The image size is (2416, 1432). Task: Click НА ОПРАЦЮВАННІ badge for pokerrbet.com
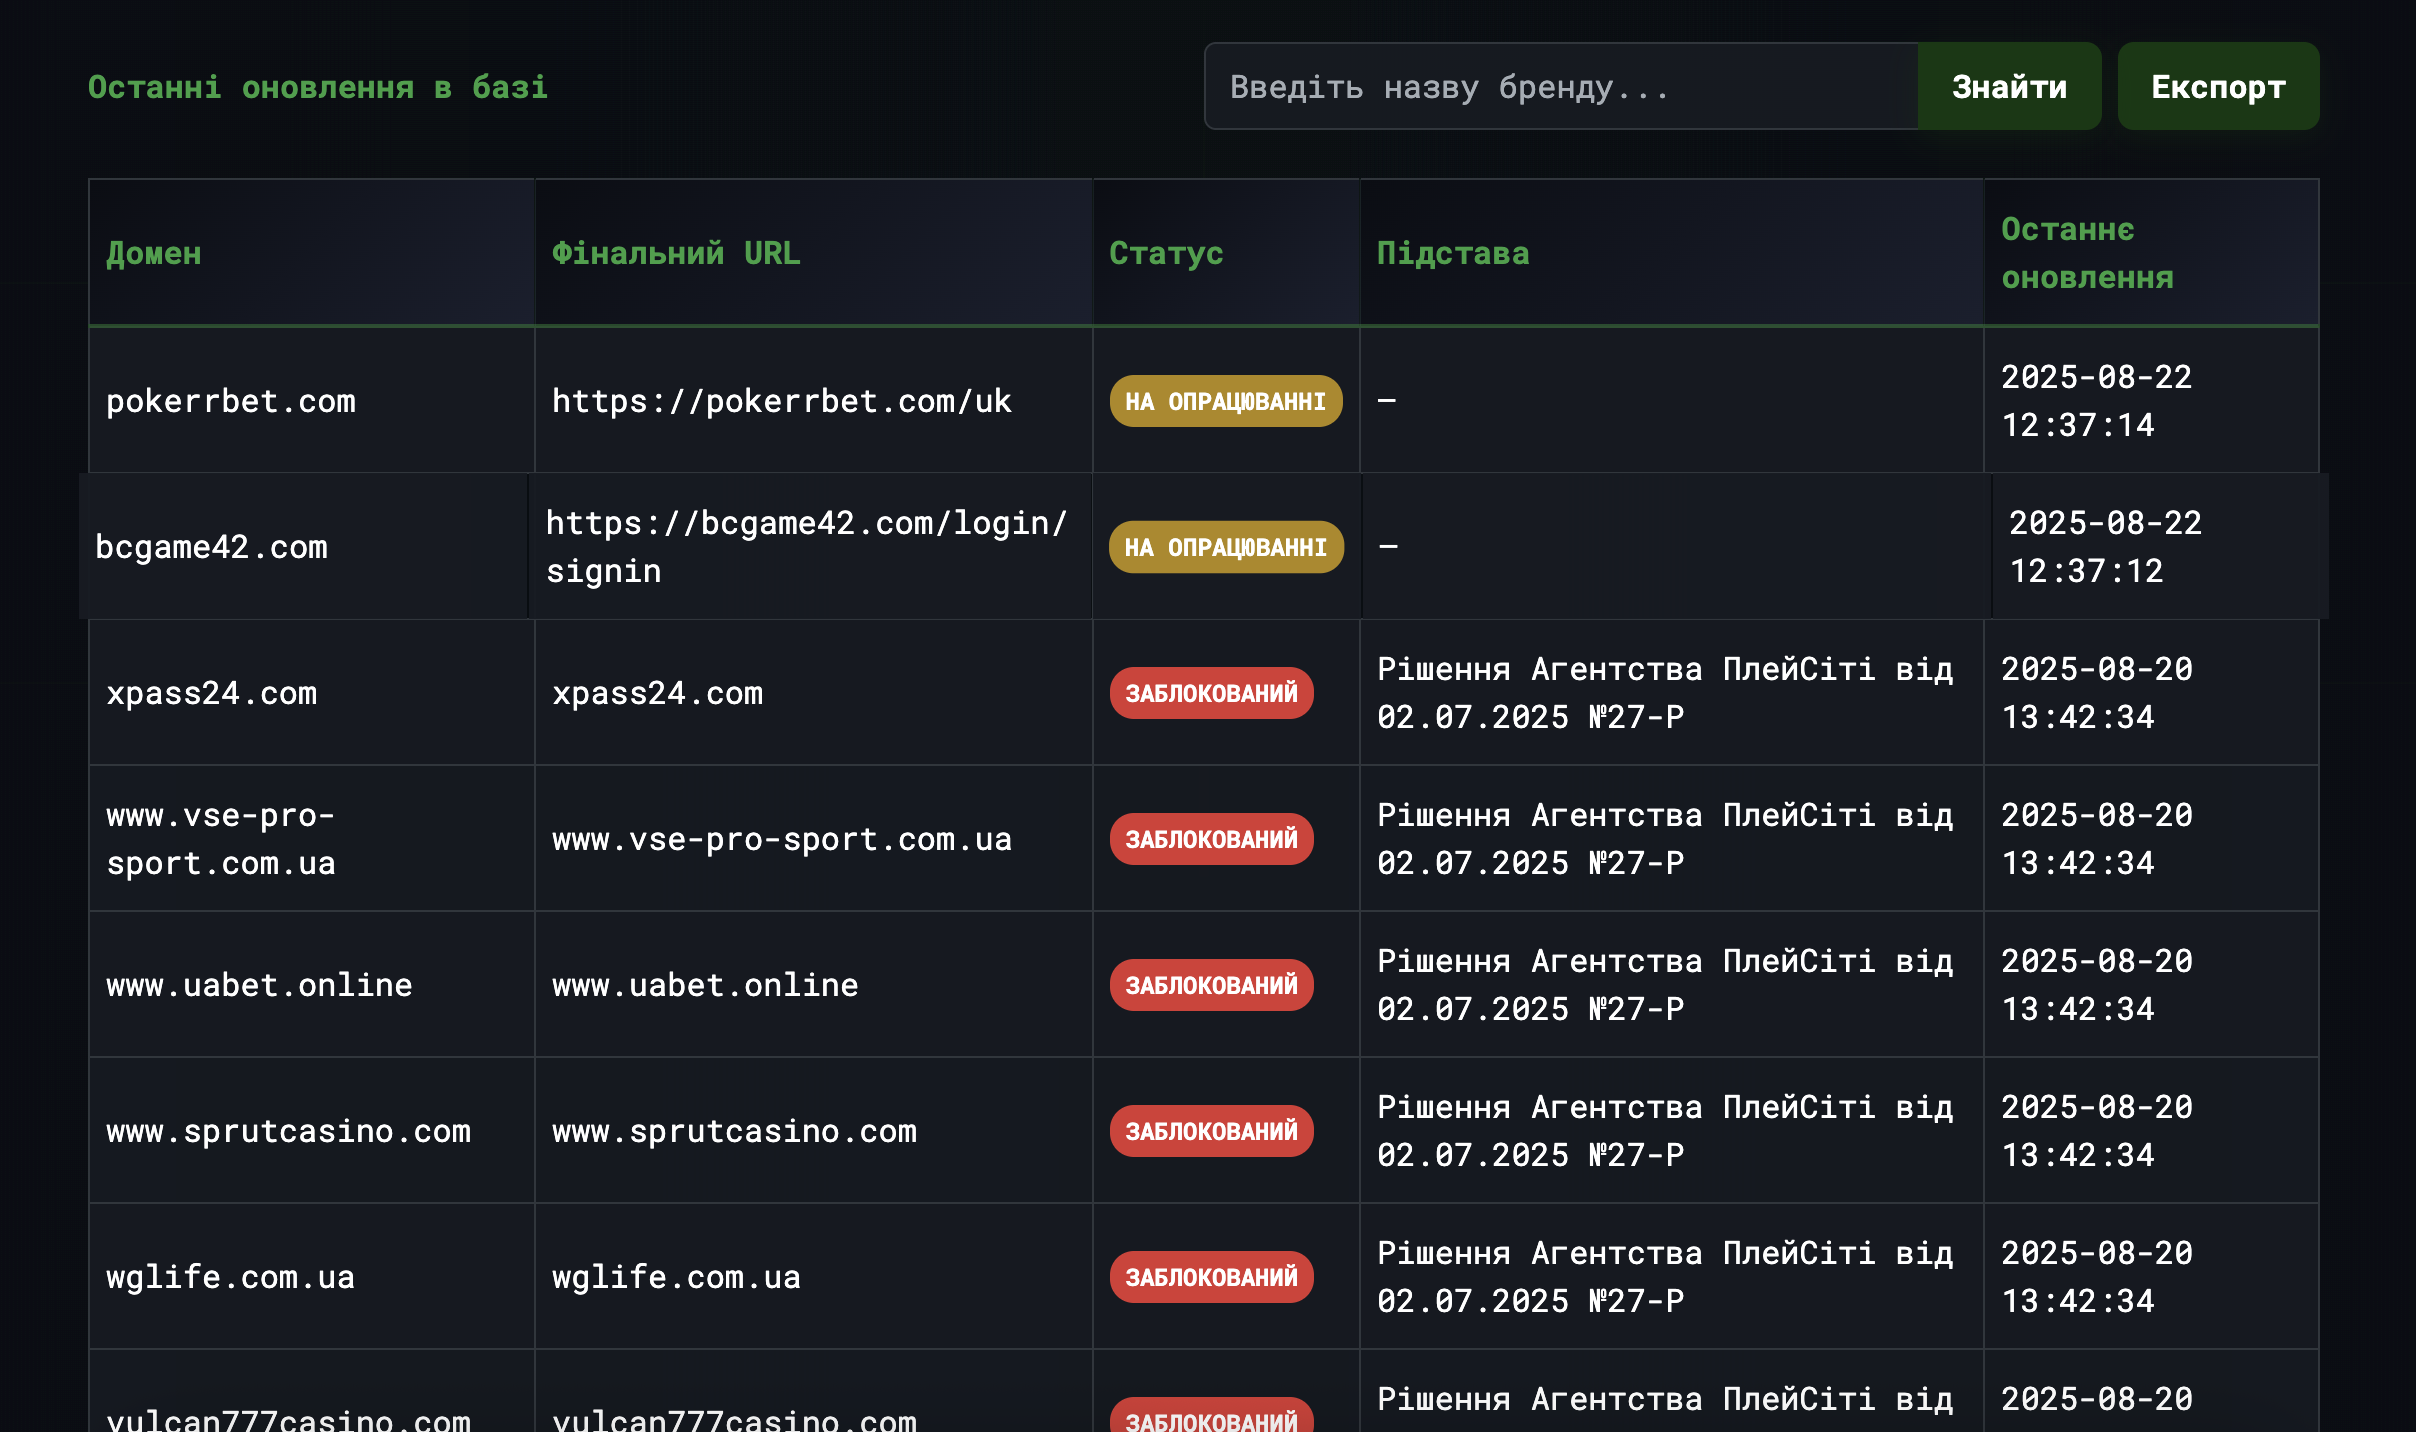point(1225,401)
